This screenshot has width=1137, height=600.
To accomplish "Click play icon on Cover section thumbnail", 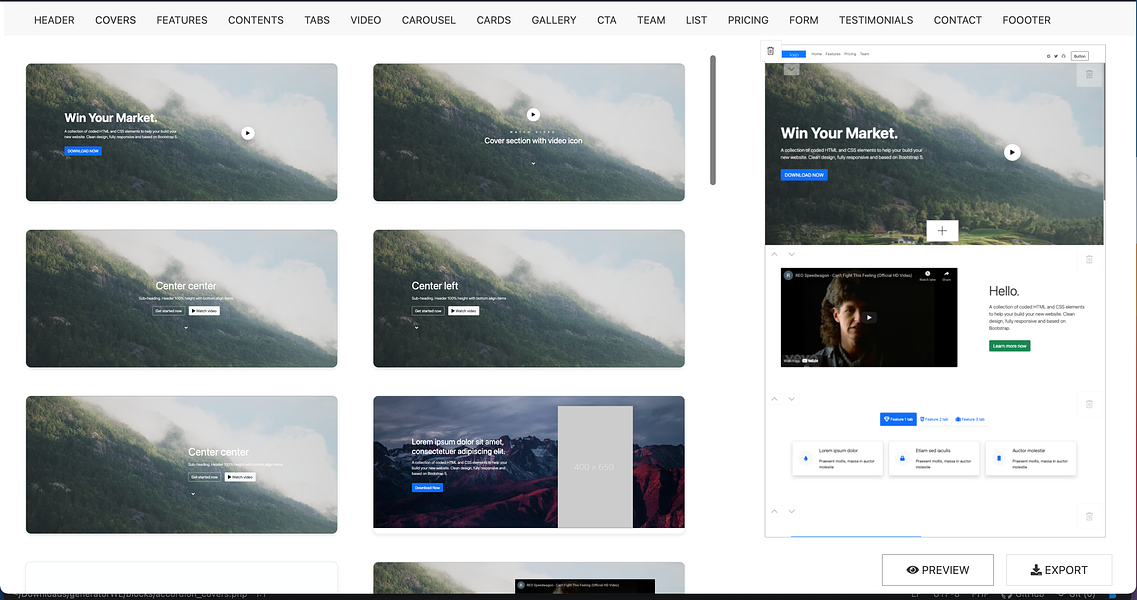I will [533, 115].
